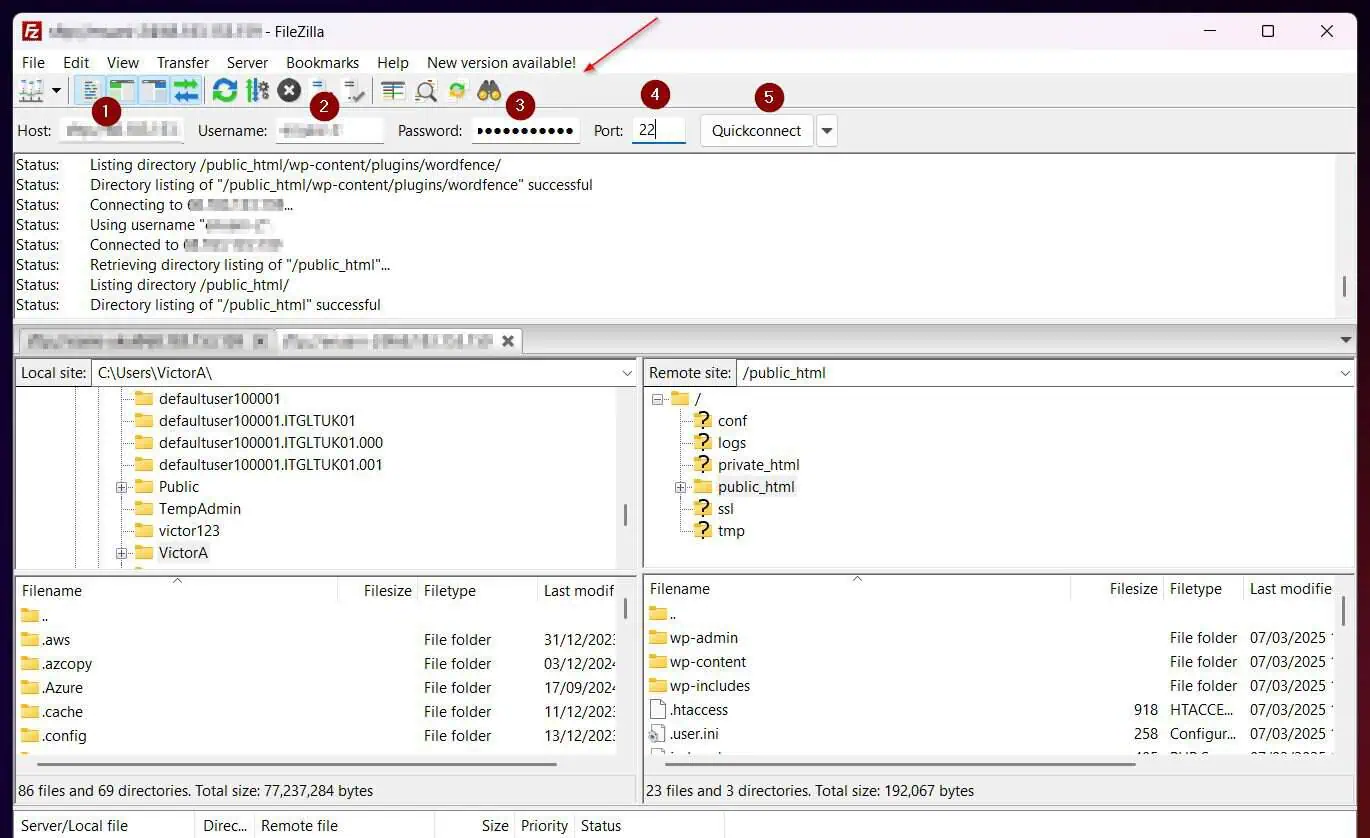Focus the Username input field

[x=330, y=130]
